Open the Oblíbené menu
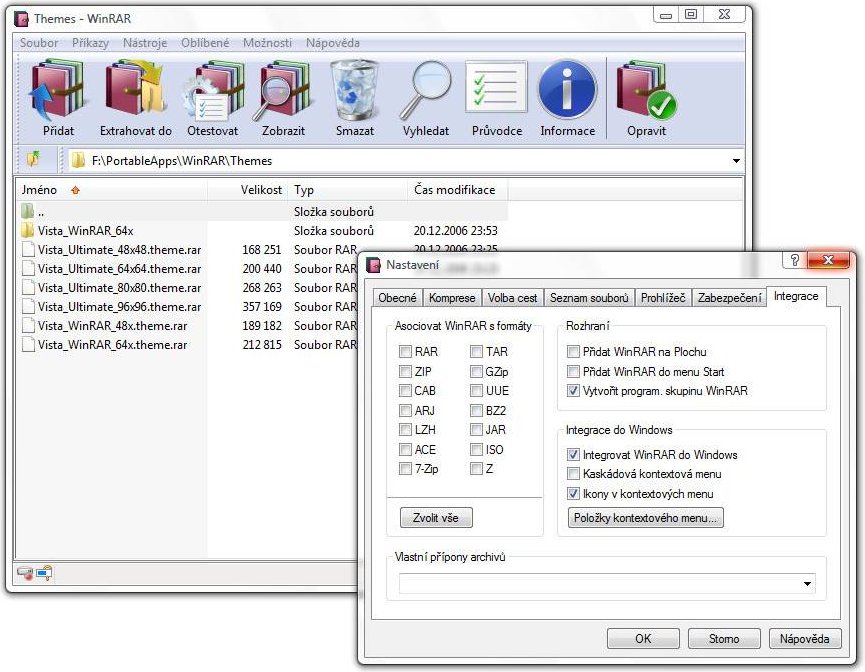This screenshot has height=672, width=865. (205, 43)
